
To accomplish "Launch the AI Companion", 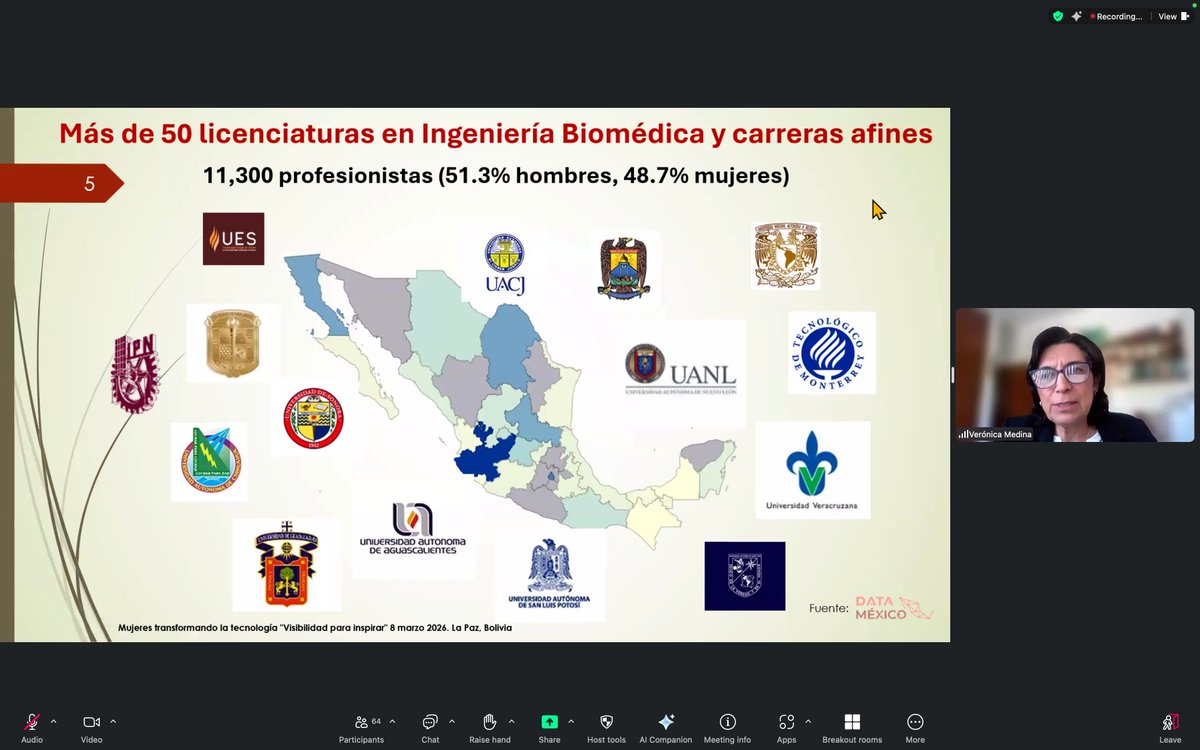I will click(x=666, y=727).
